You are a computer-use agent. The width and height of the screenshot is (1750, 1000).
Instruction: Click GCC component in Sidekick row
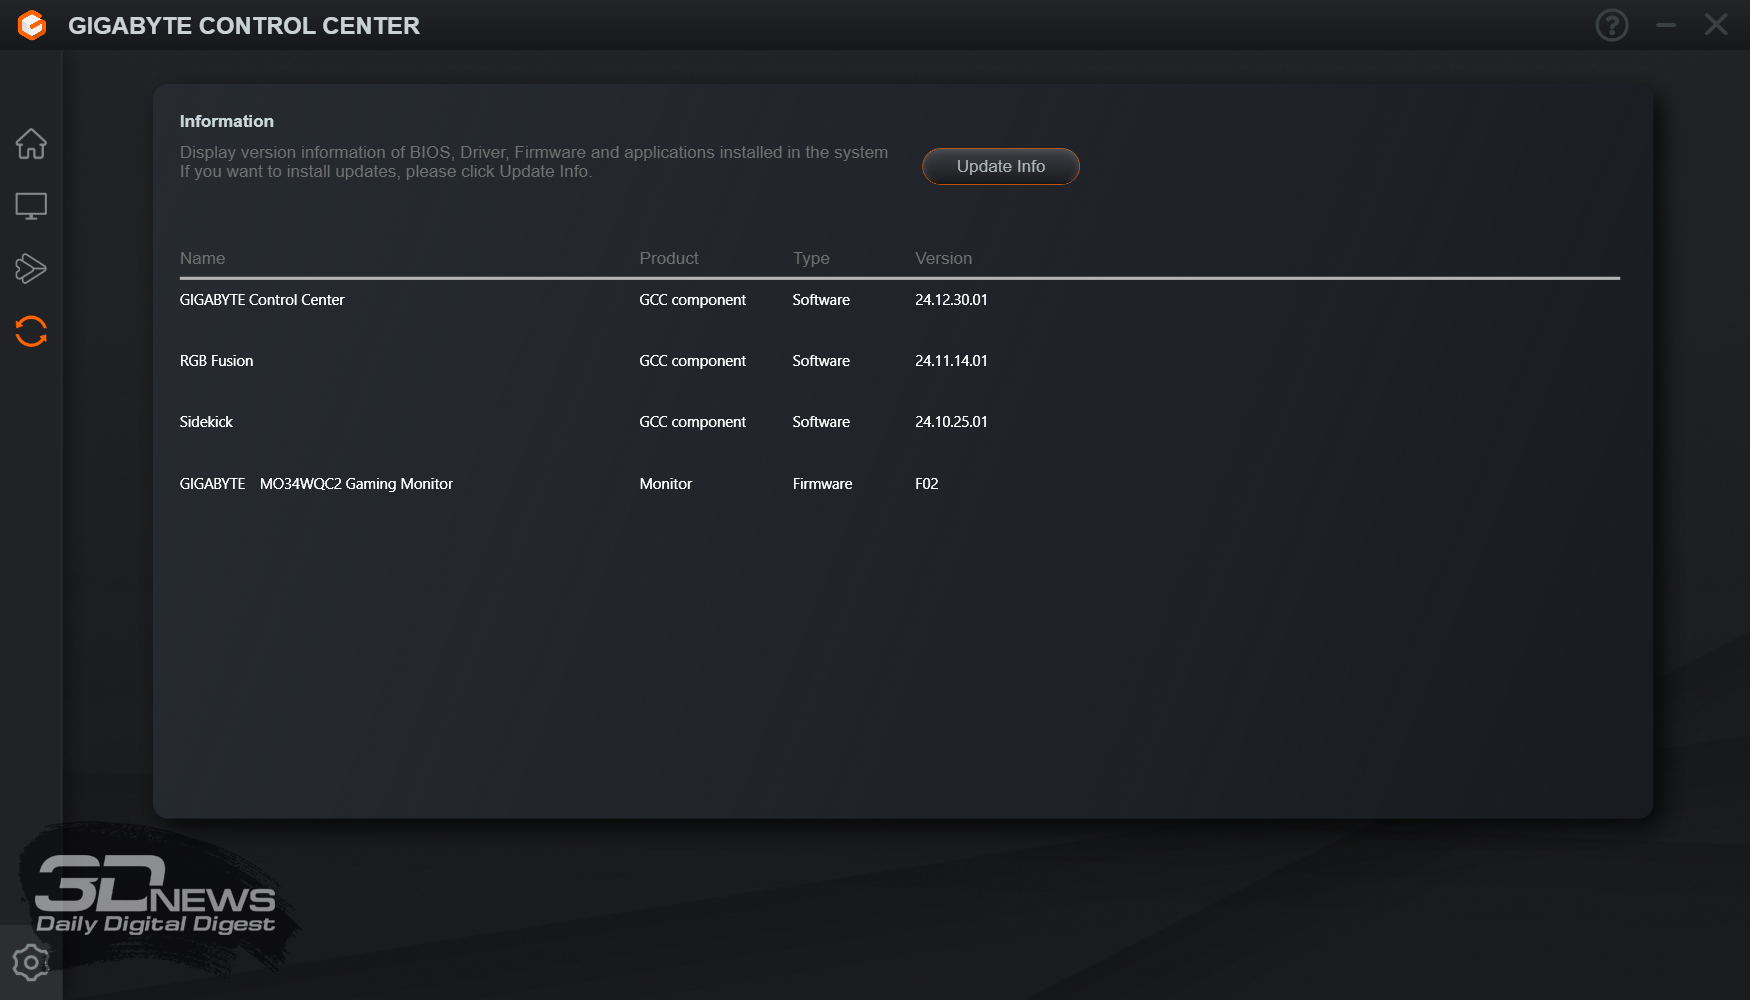click(693, 422)
